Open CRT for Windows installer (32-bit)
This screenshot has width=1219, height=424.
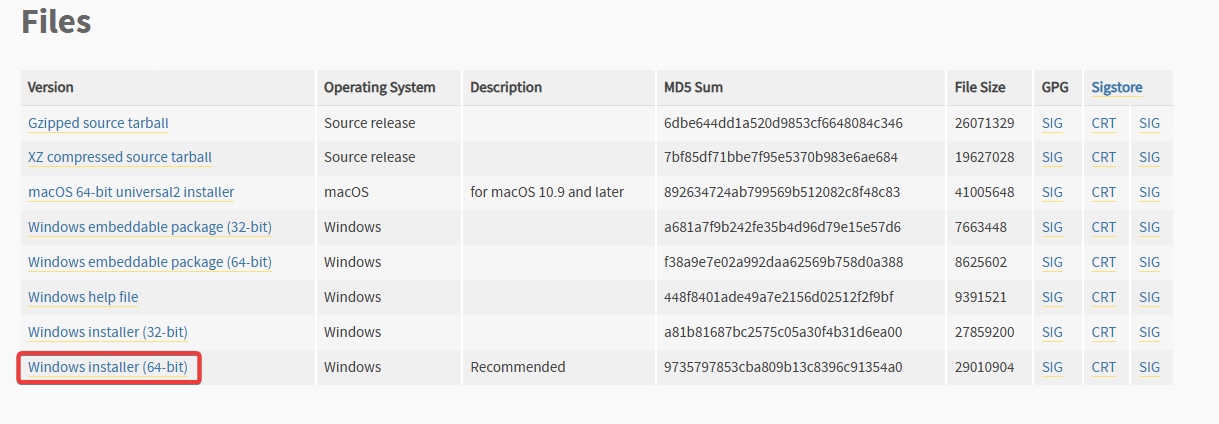coord(1104,332)
